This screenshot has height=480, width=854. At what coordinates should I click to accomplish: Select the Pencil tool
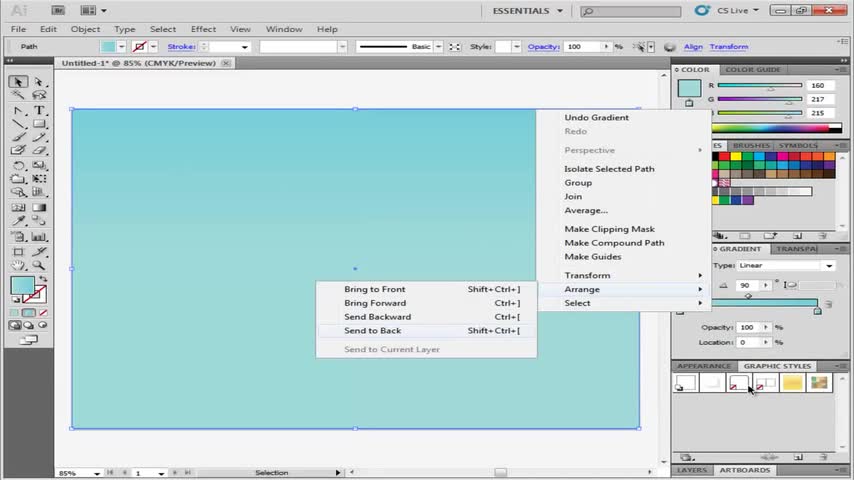[x=39, y=137]
